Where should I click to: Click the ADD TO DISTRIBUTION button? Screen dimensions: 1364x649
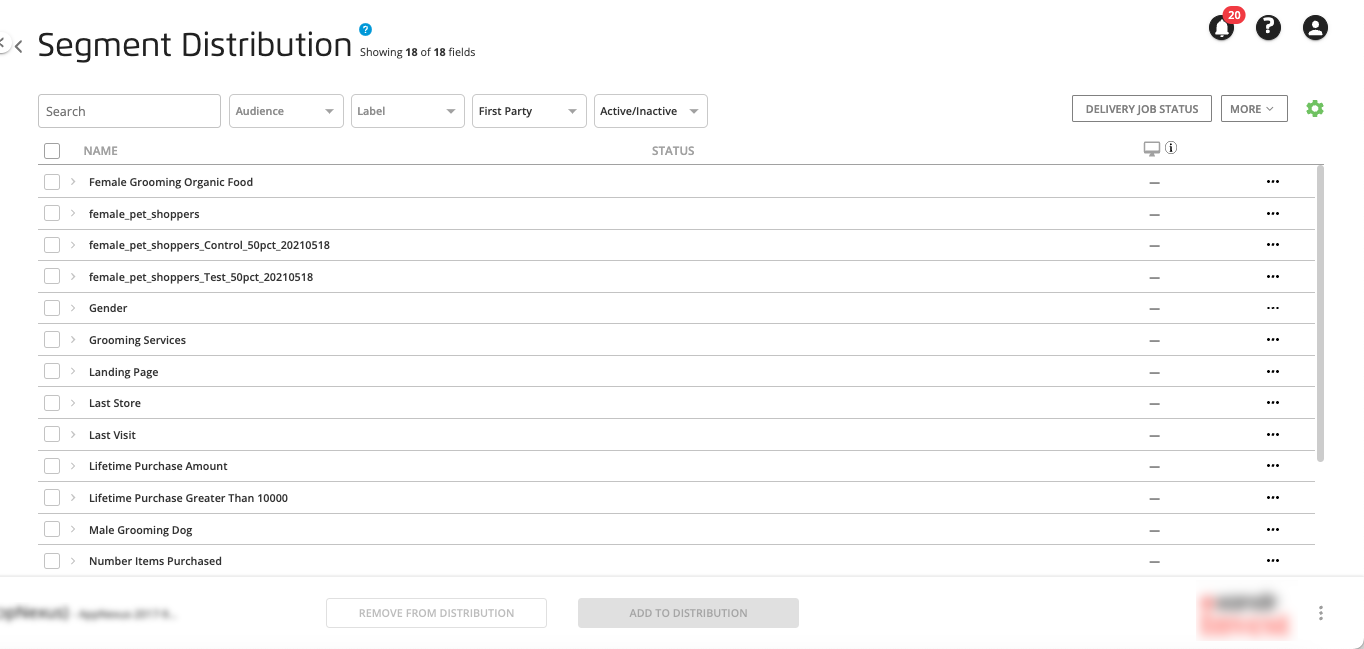point(688,613)
